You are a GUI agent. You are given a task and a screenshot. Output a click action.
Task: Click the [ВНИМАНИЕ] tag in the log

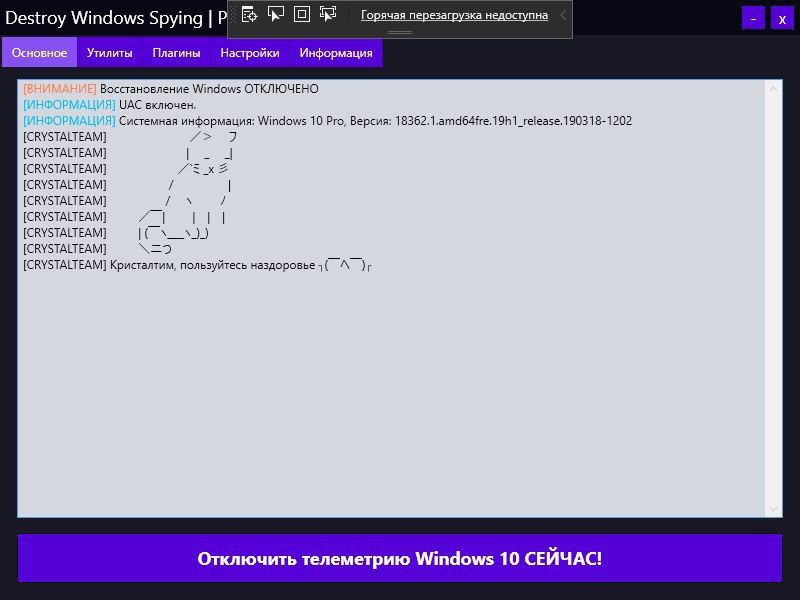tap(60, 89)
